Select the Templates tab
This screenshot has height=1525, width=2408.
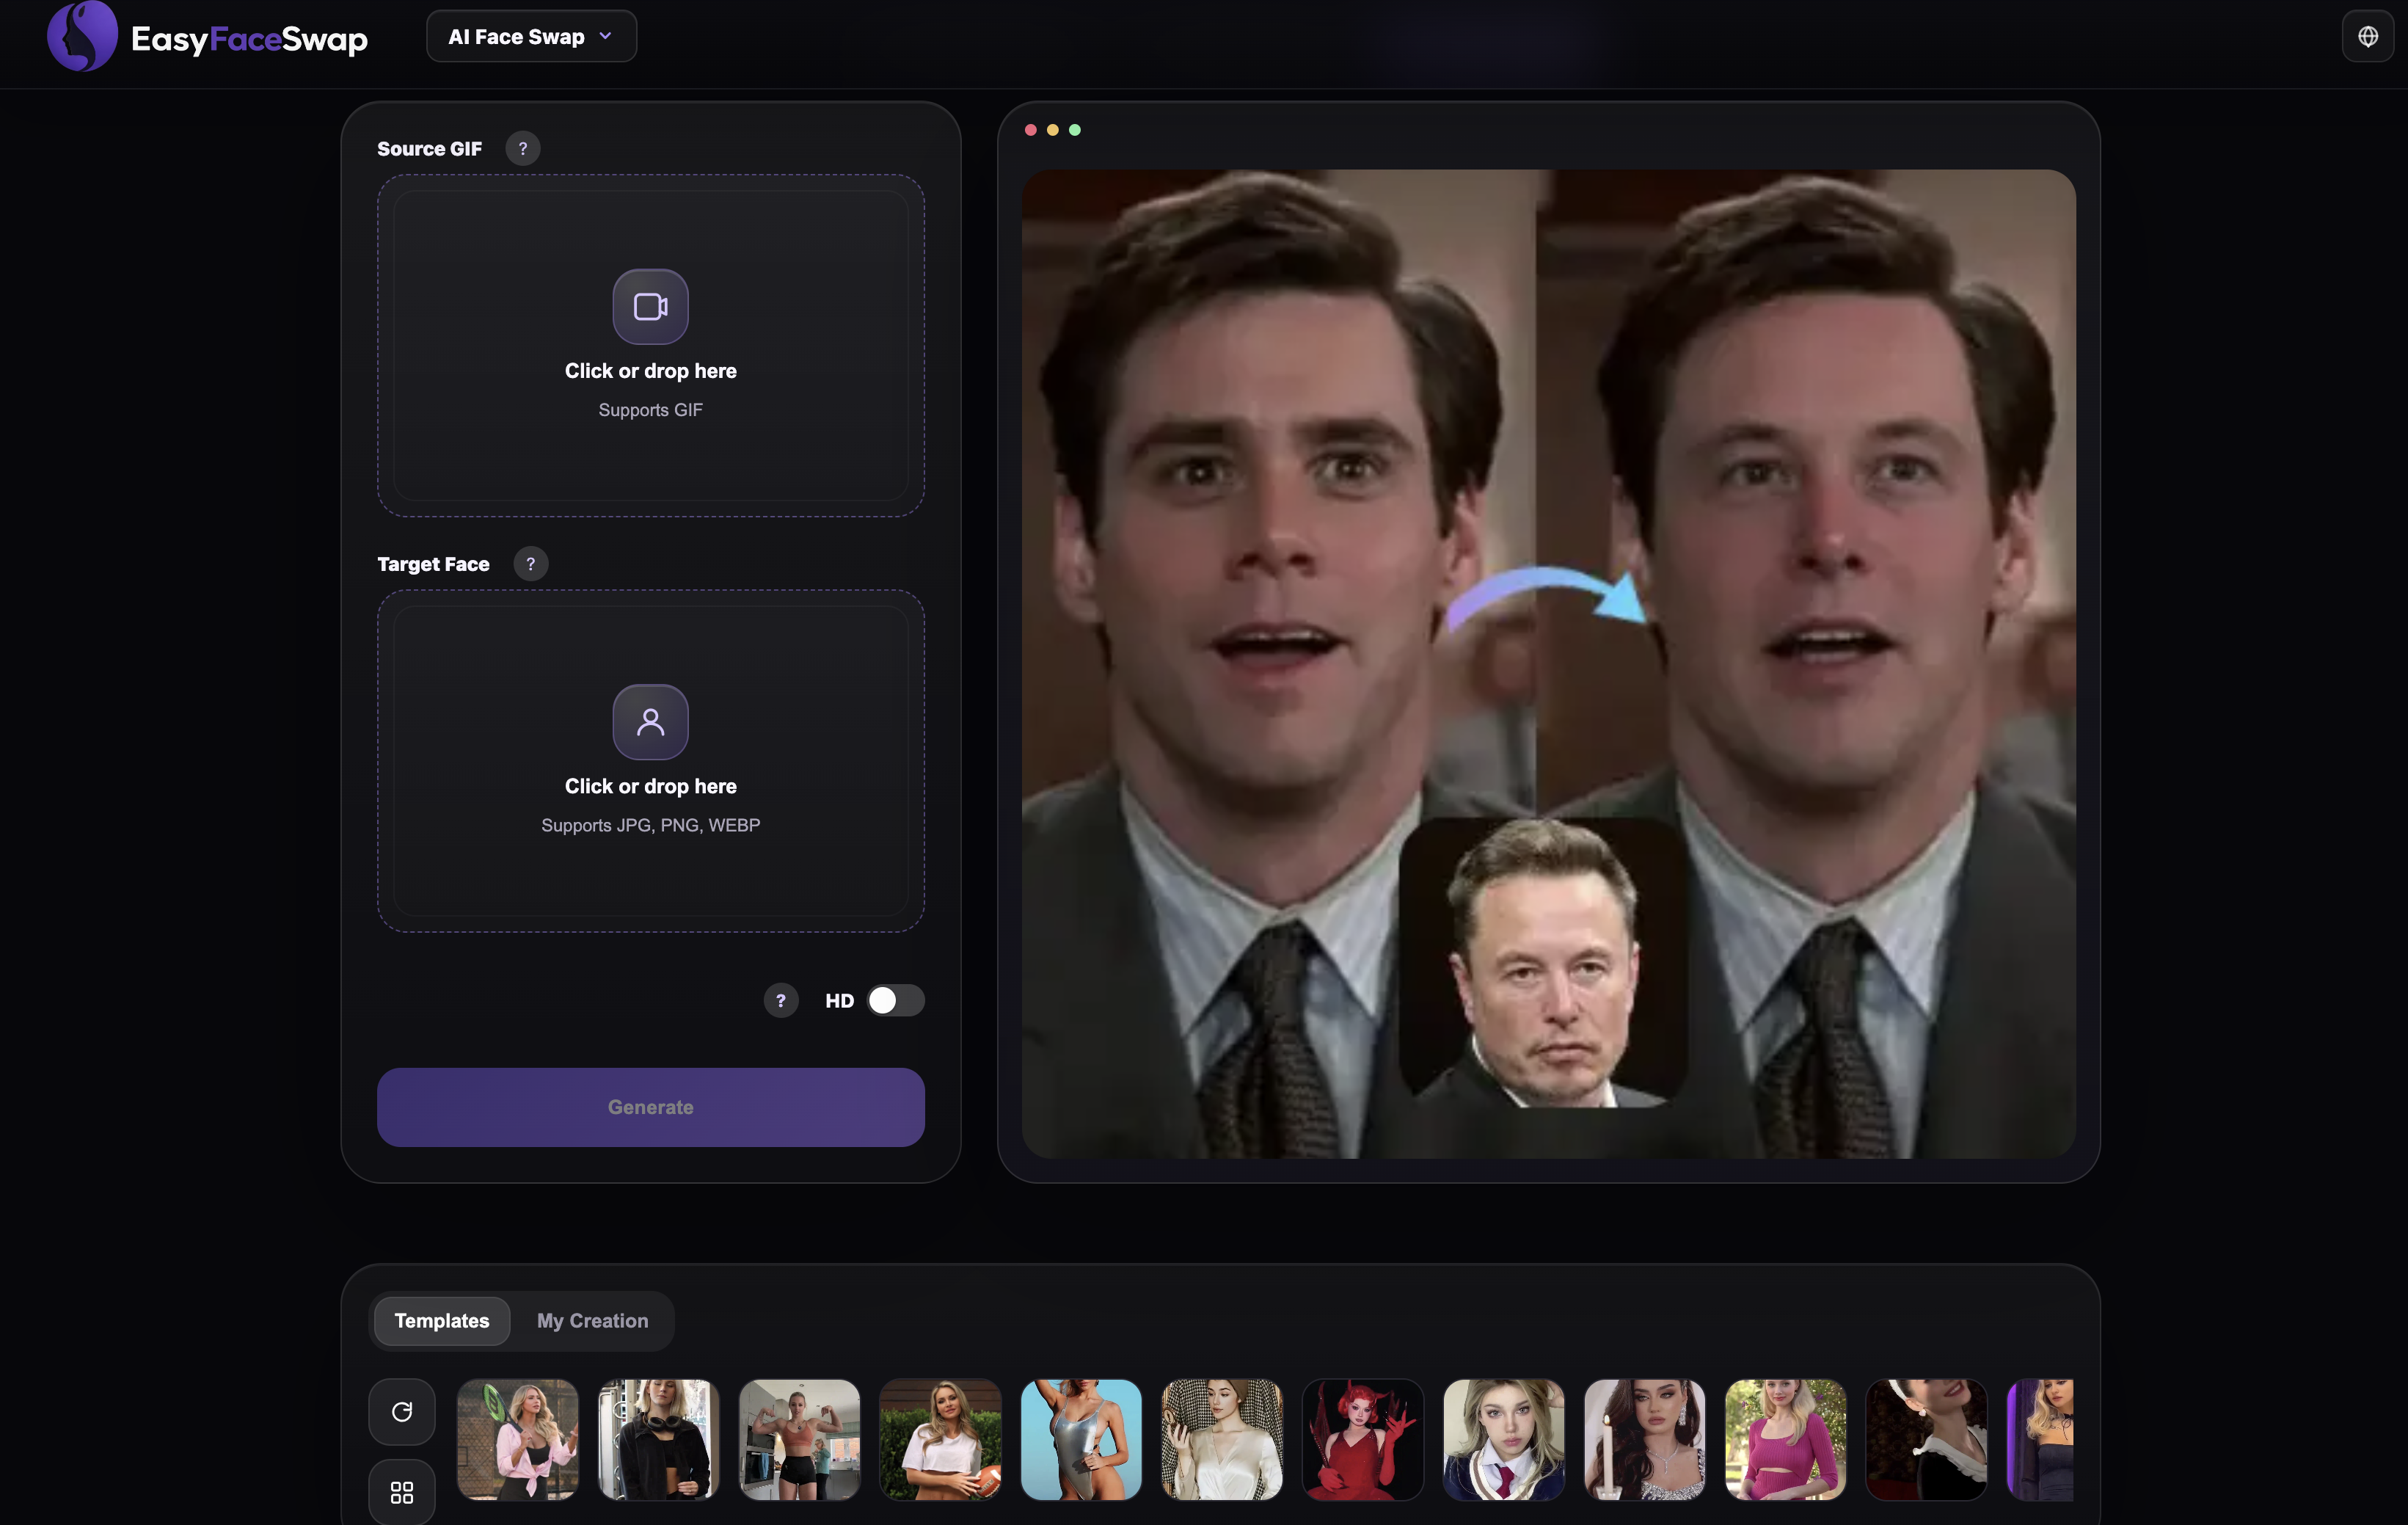[x=442, y=1320]
